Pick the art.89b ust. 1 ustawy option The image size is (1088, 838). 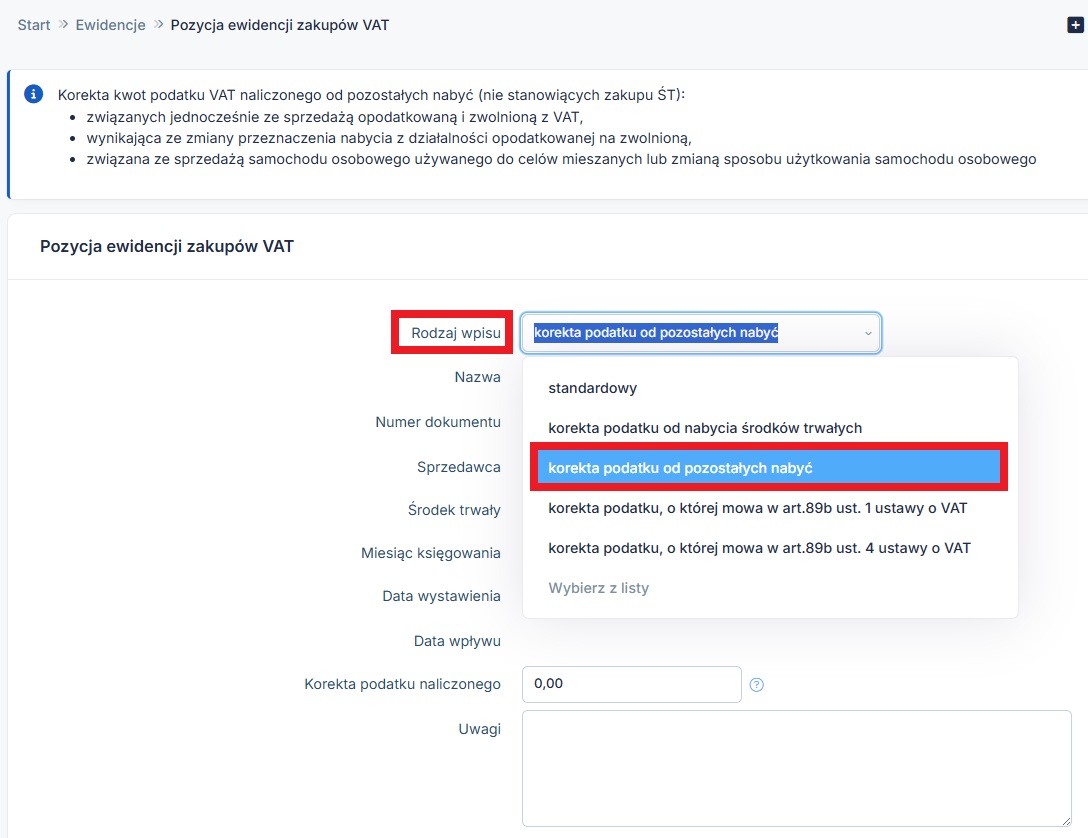point(757,508)
